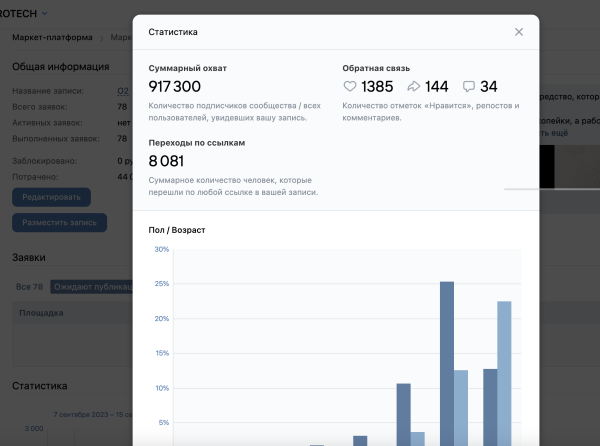This screenshot has height=446, width=600.
Task: Click the comments speech bubble icon
Action: coord(469,87)
